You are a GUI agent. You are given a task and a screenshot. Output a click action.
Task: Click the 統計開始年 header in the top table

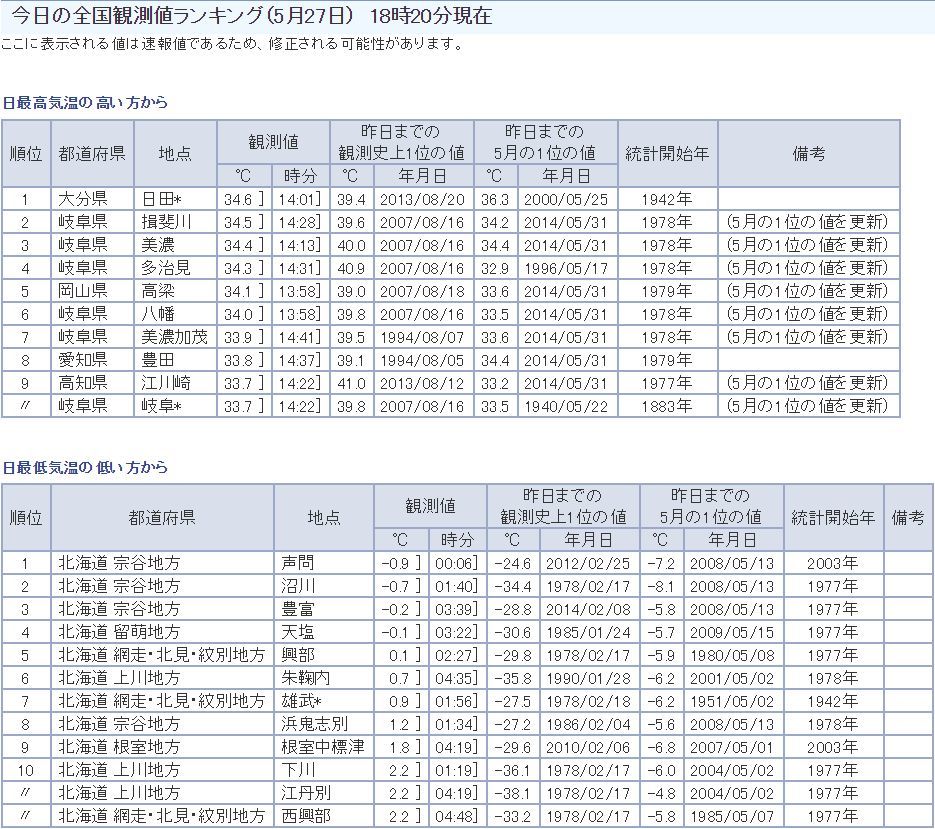click(x=667, y=154)
